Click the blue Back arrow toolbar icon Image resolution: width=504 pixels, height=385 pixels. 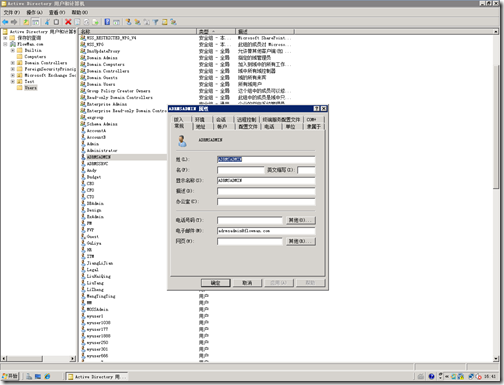(x=5, y=22)
